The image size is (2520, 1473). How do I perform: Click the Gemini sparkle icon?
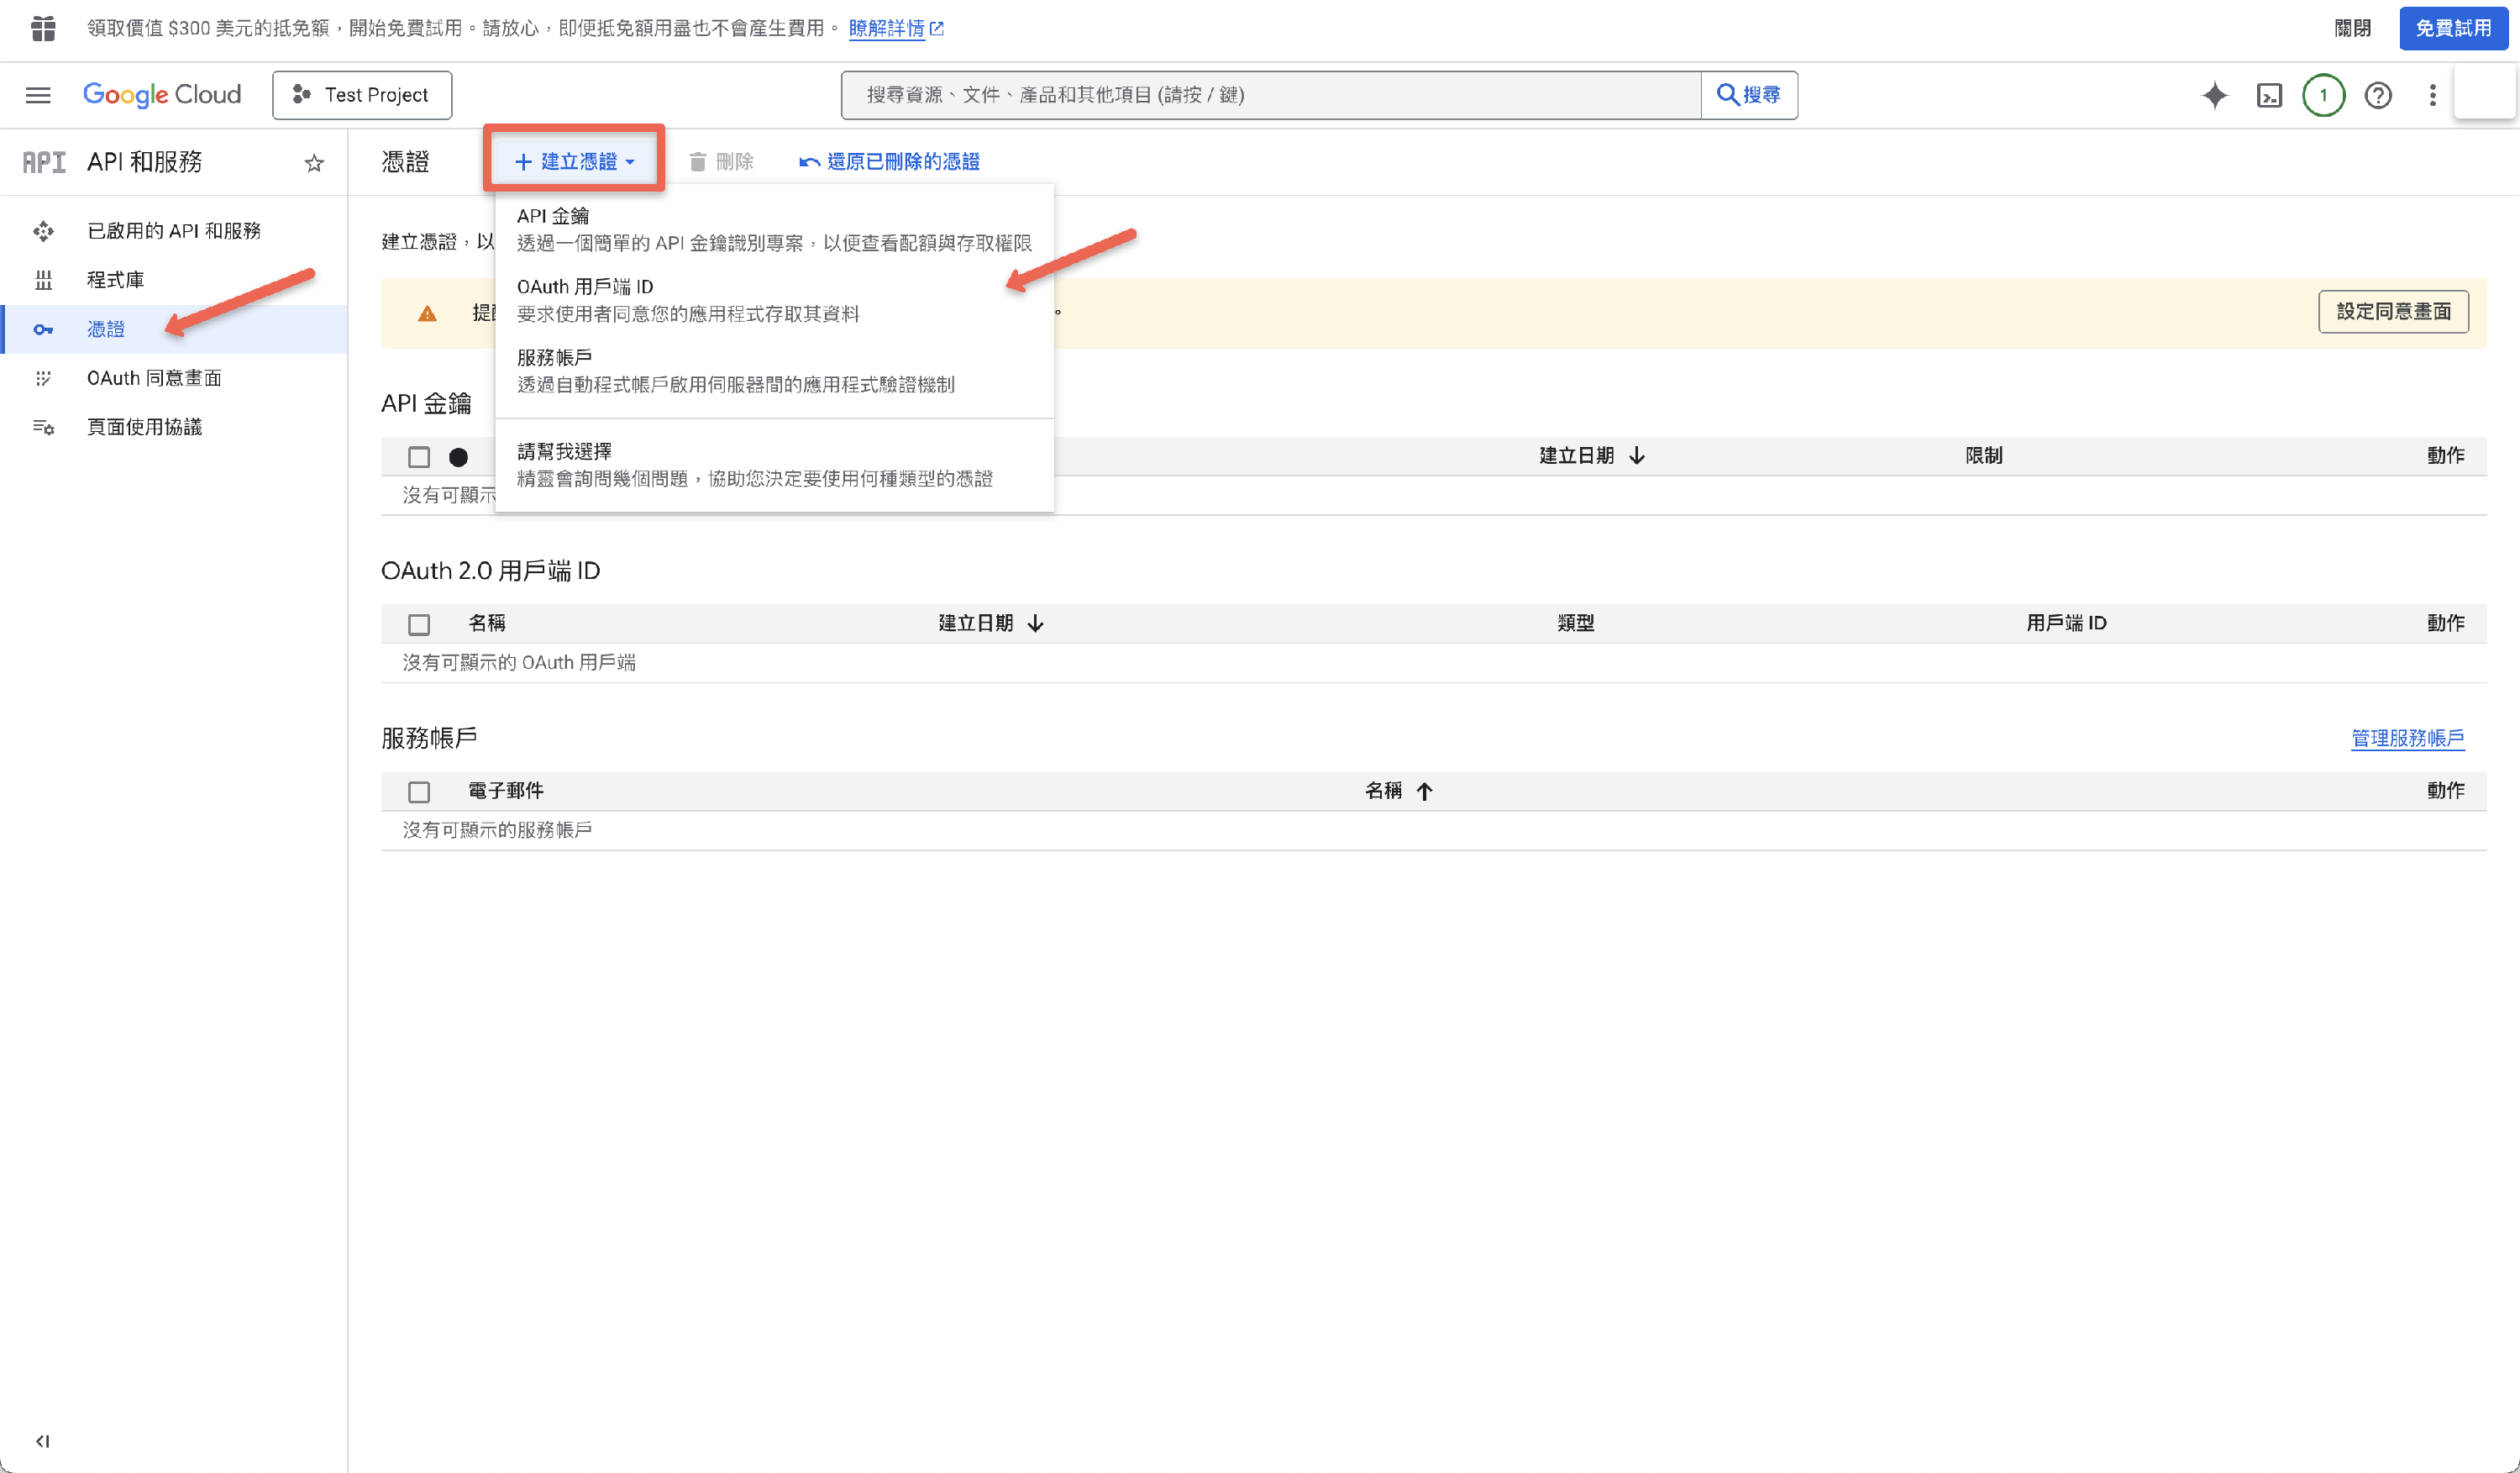pos(2214,95)
